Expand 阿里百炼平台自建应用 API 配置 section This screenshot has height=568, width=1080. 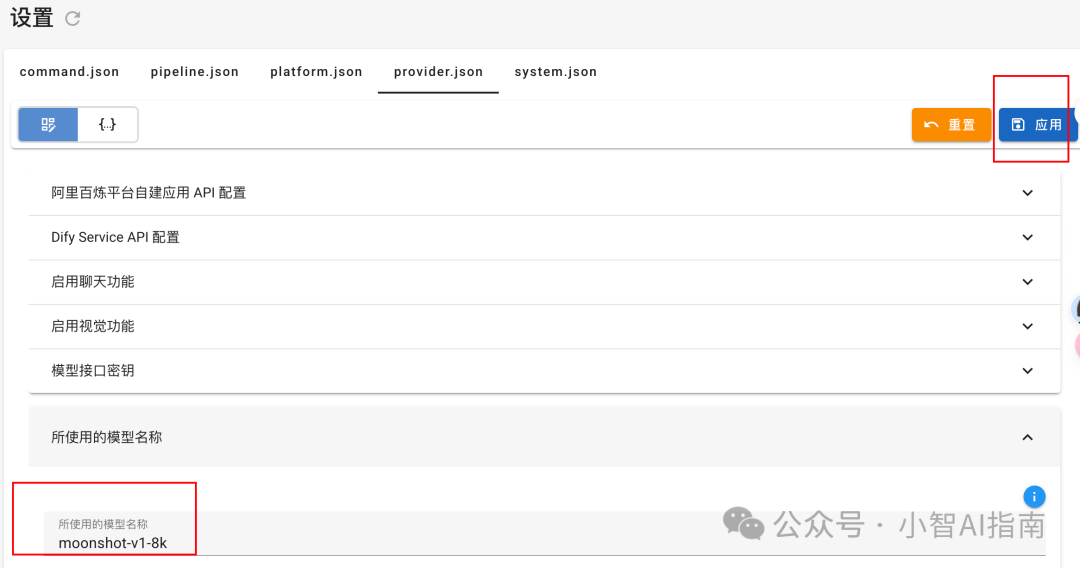[x=1027, y=193]
